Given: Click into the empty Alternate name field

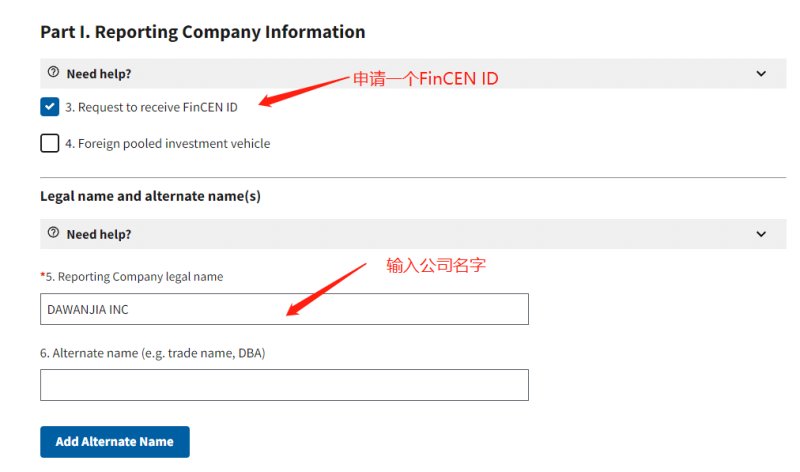Looking at the screenshot, I should 284,385.
